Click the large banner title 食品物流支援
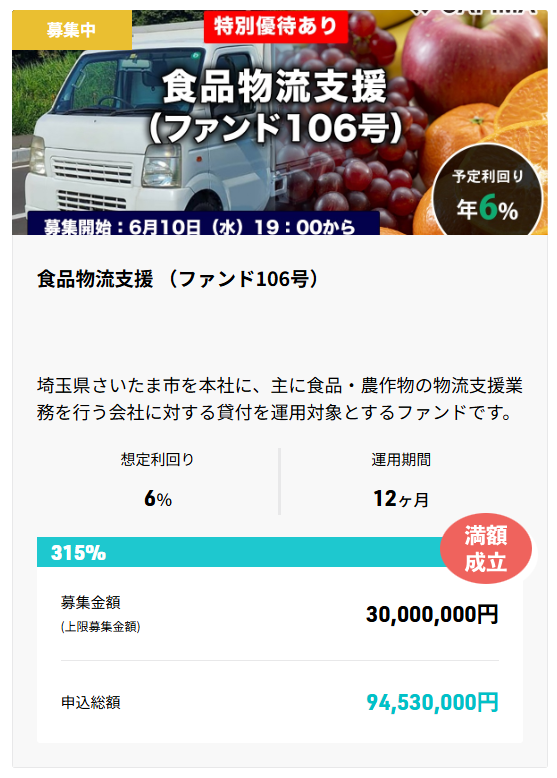 click(275, 87)
